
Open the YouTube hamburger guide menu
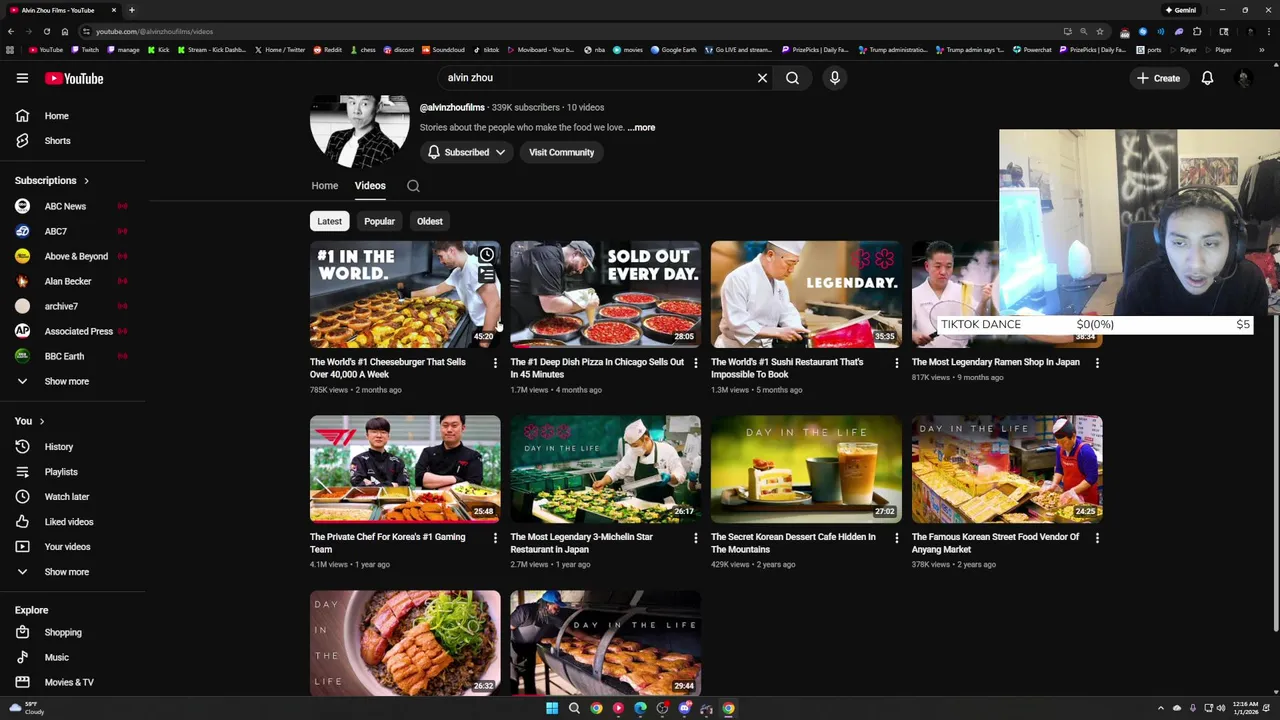click(22, 78)
